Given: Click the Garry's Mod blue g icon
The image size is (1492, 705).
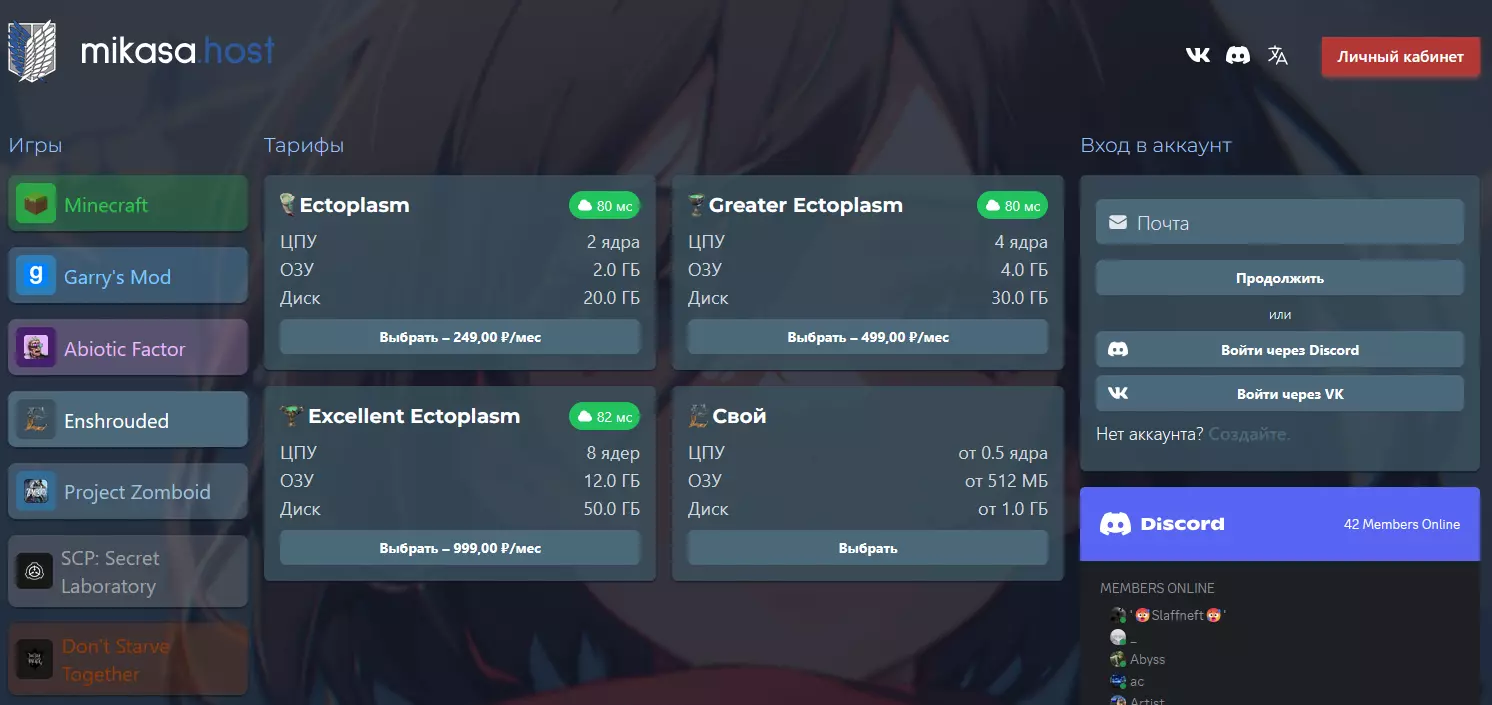Looking at the screenshot, I should 36,276.
